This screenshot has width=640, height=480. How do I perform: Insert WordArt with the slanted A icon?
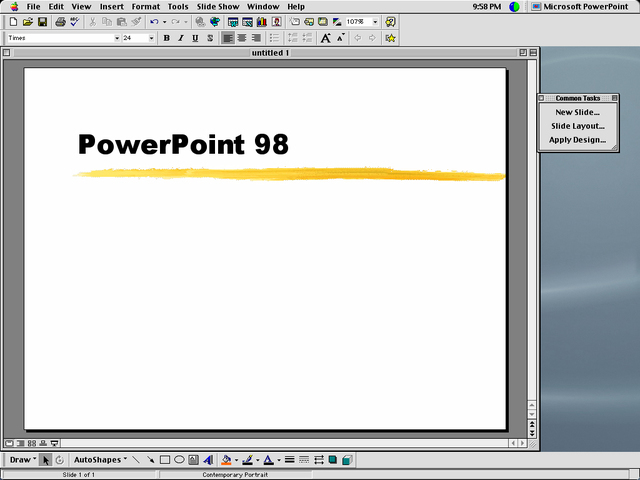click(x=208, y=460)
